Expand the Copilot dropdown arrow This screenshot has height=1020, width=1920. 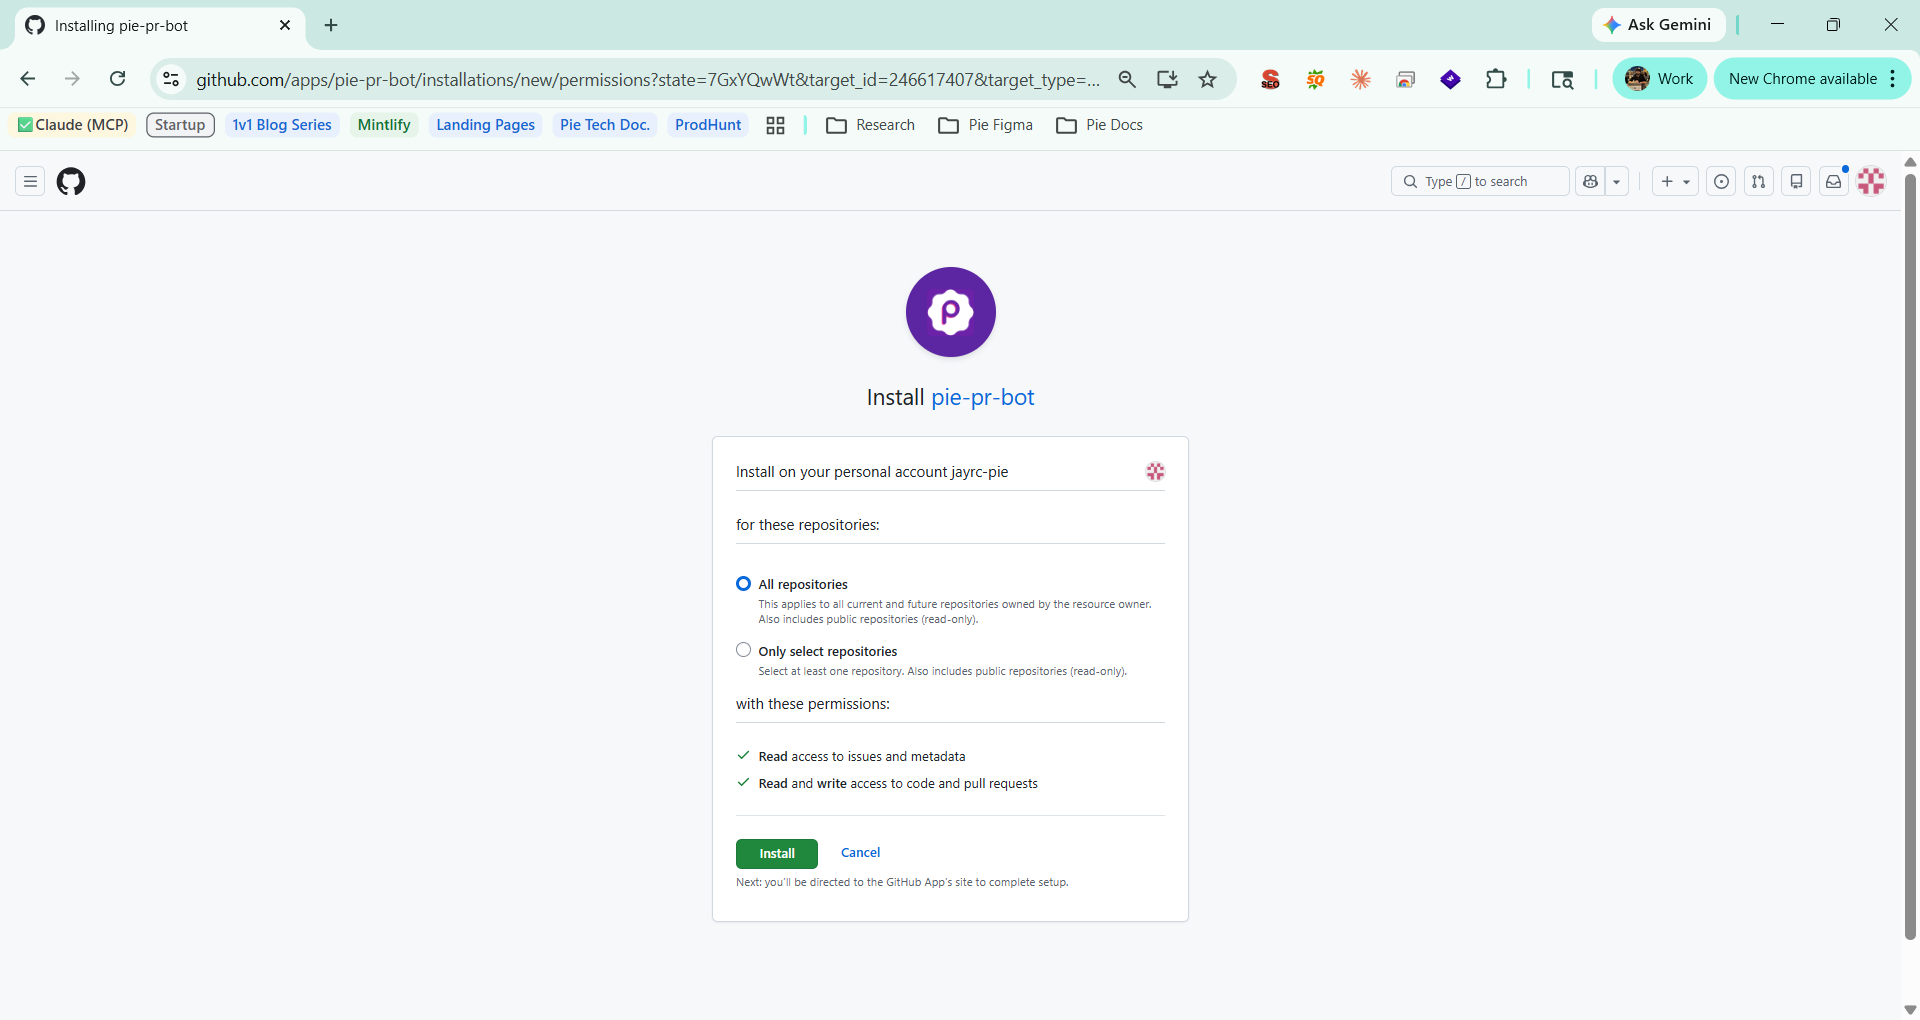[1617, 182]
